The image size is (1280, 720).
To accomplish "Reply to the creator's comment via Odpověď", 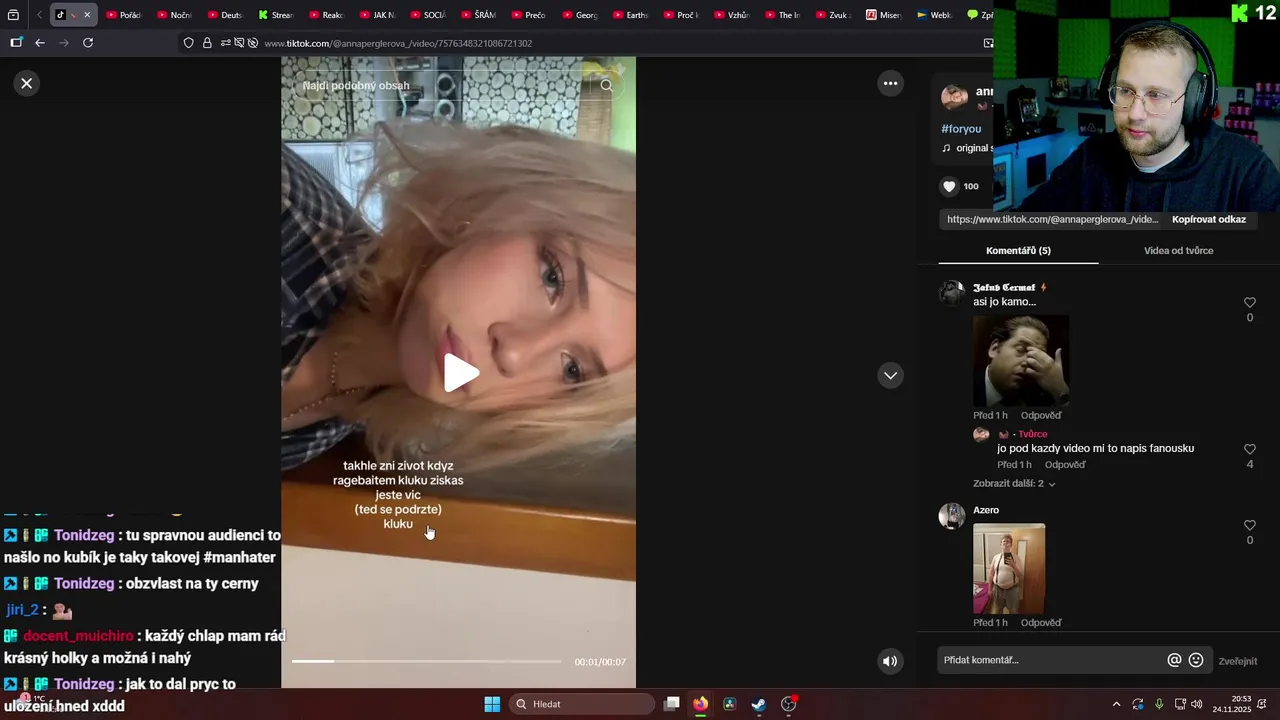I will (x=1065, y=464).
